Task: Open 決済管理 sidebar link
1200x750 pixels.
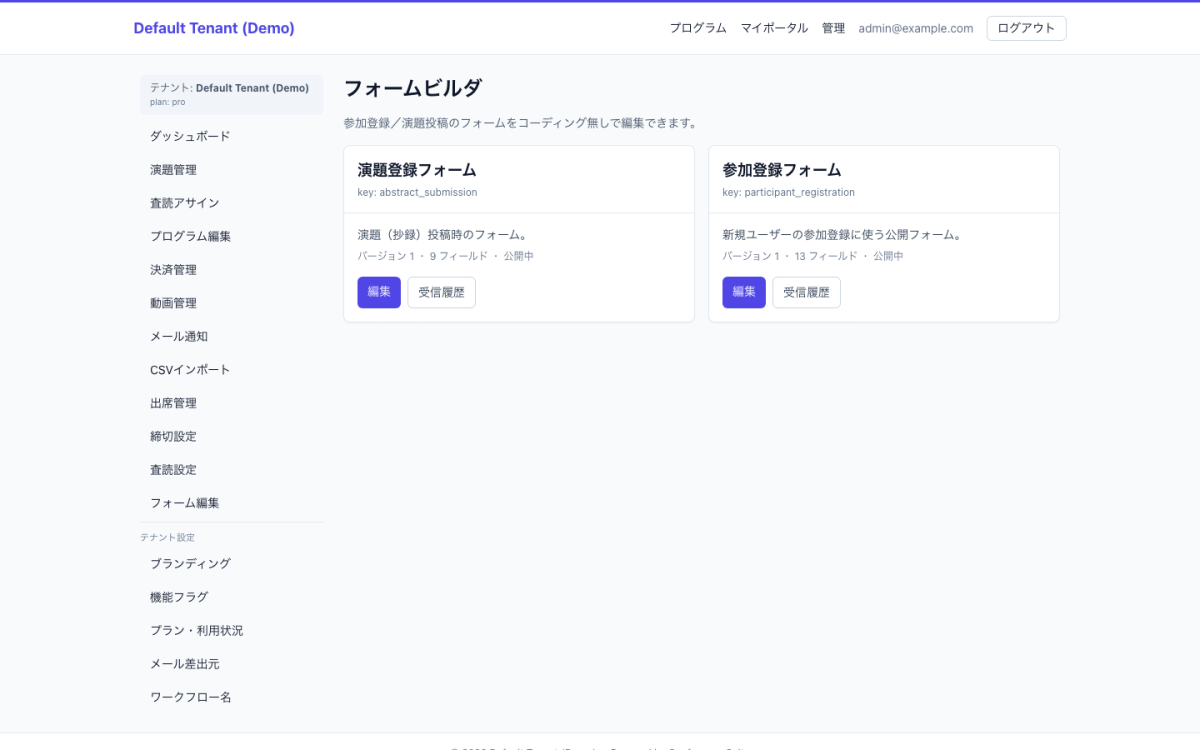Action: (x=232, y=270)
